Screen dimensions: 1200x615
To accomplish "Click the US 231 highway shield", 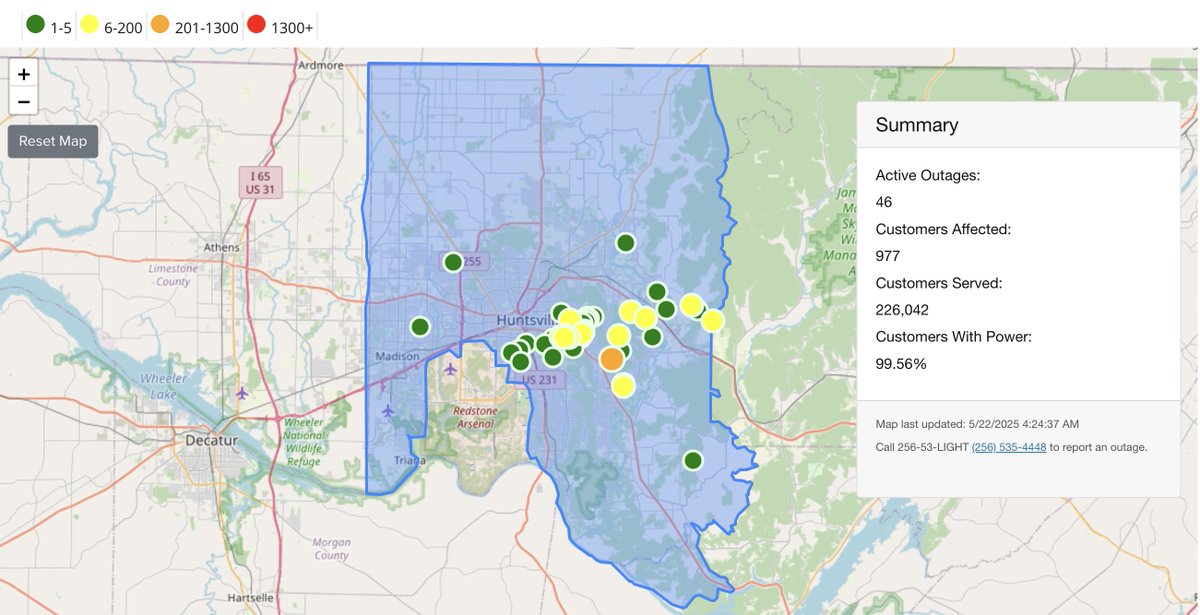I will click(541, 379).
